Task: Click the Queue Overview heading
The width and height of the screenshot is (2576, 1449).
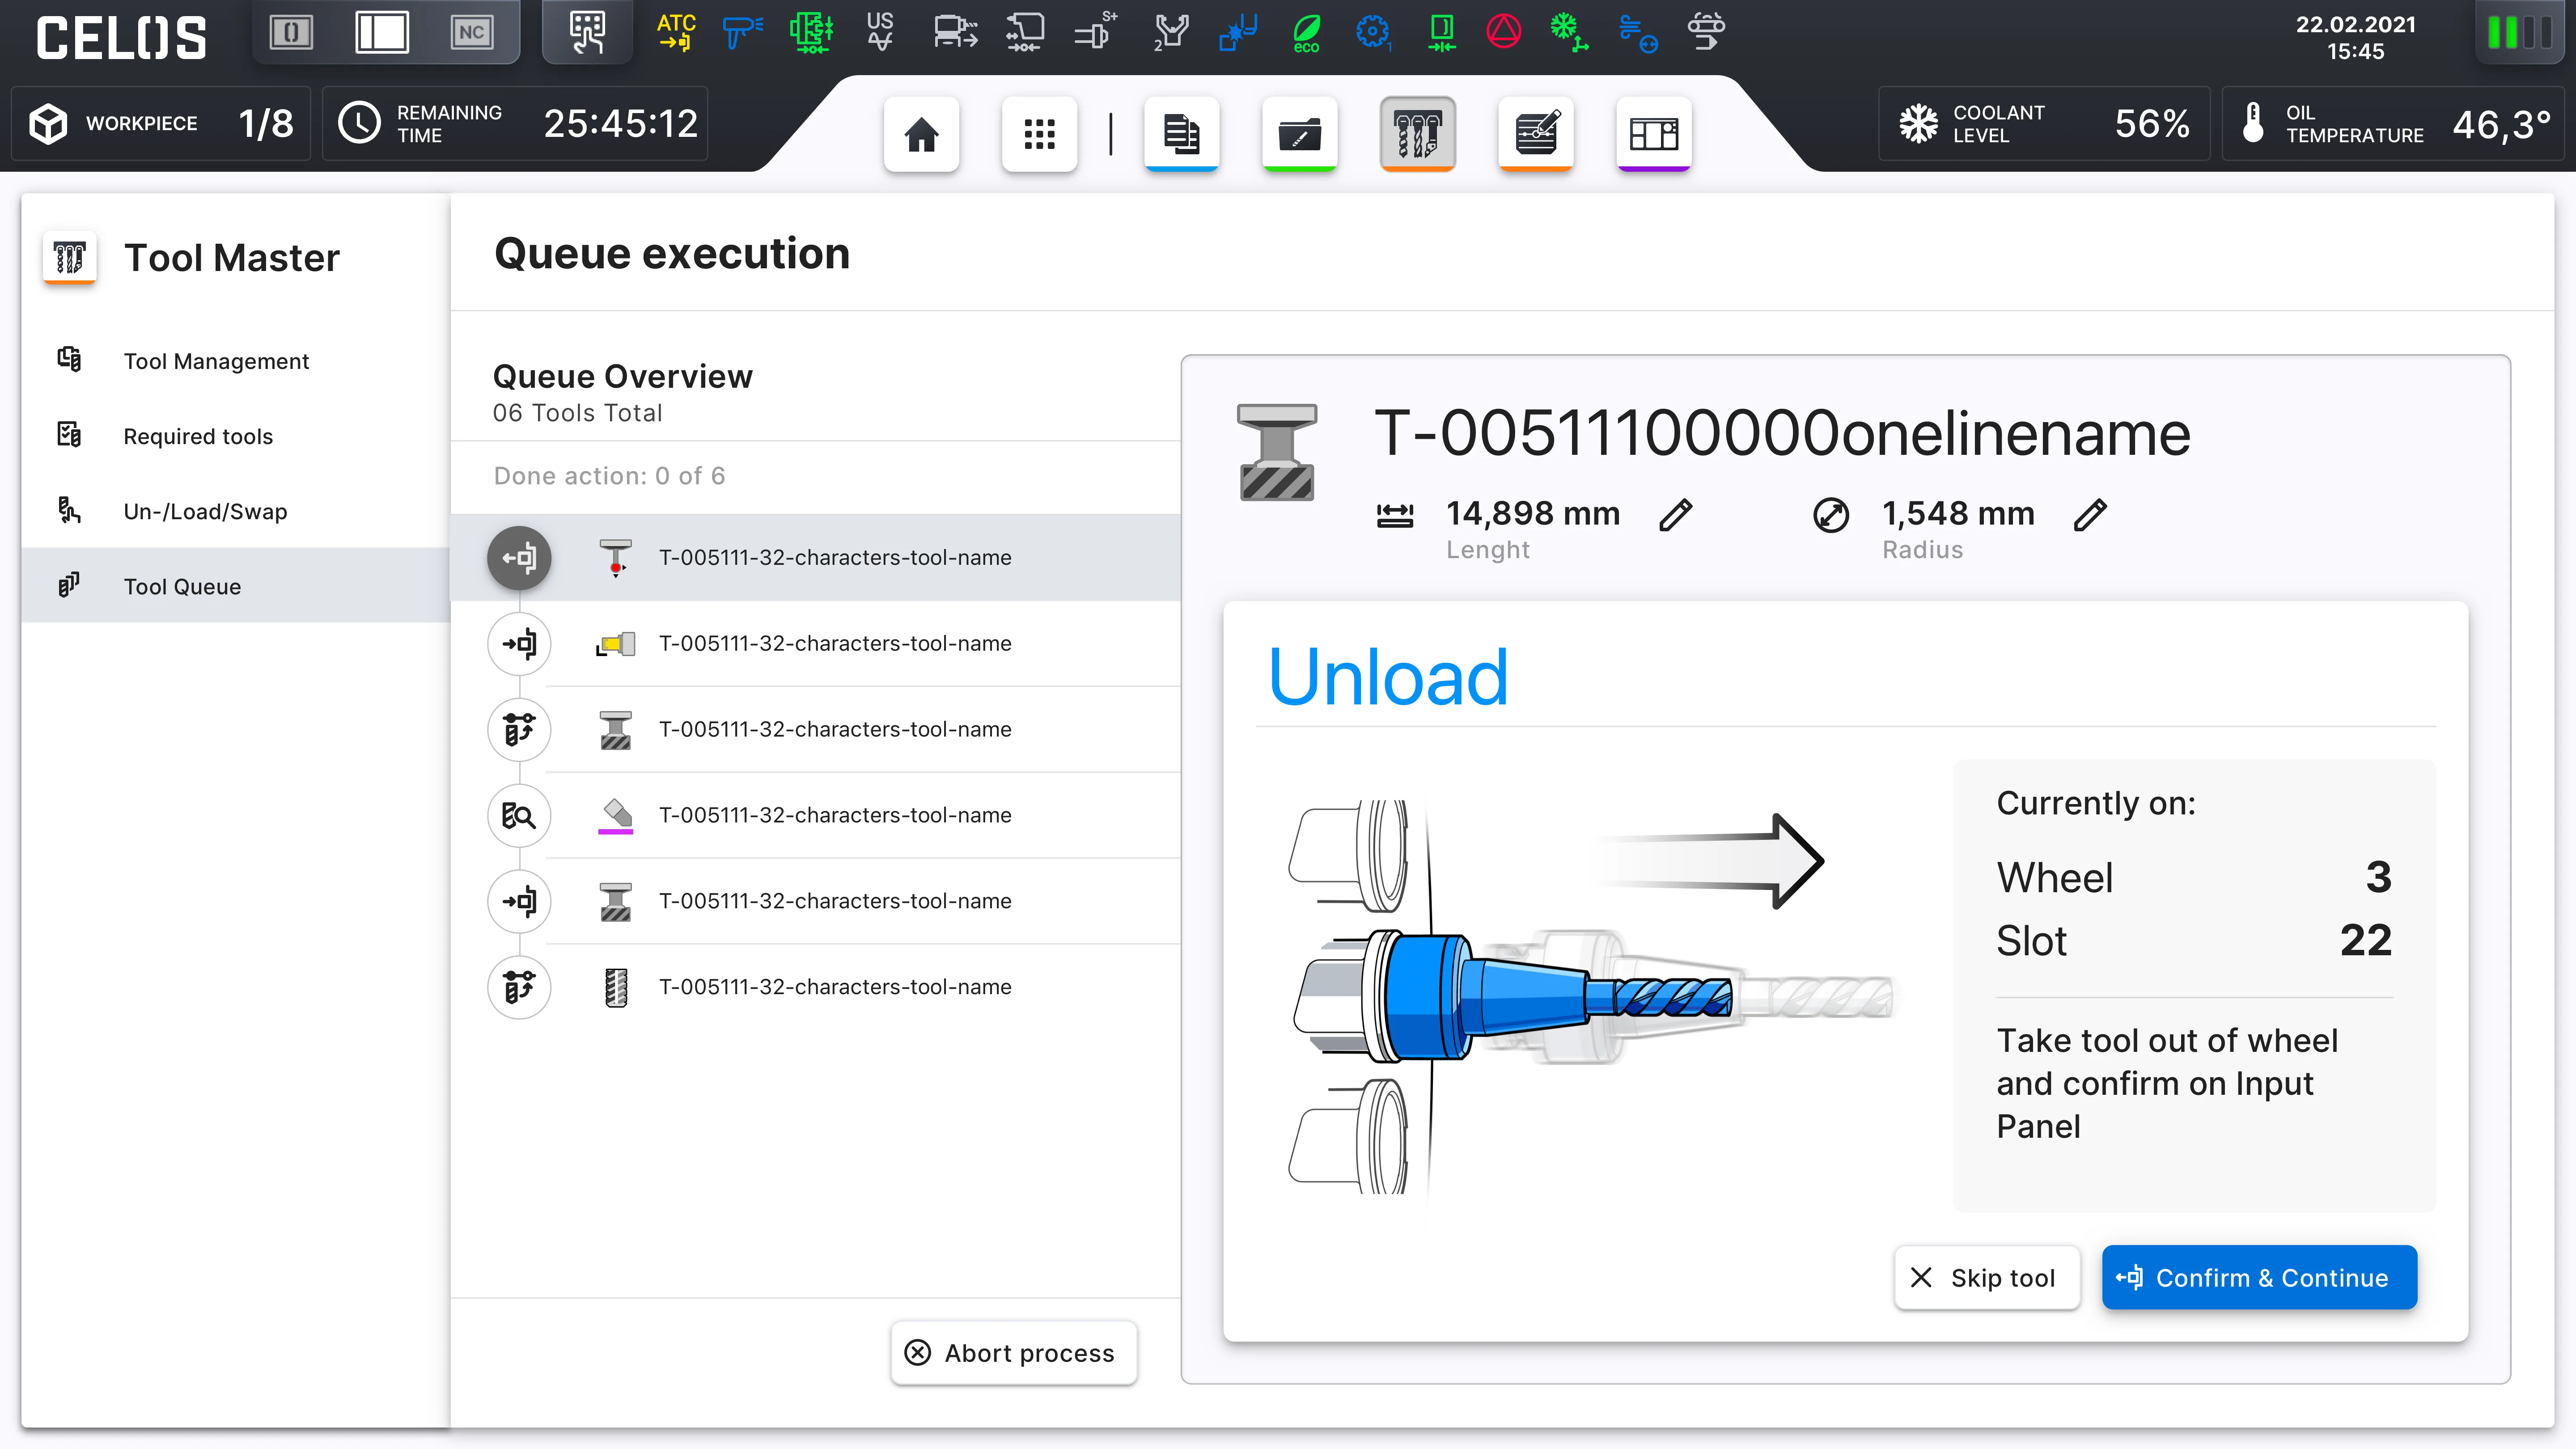Action: (623, 376)
